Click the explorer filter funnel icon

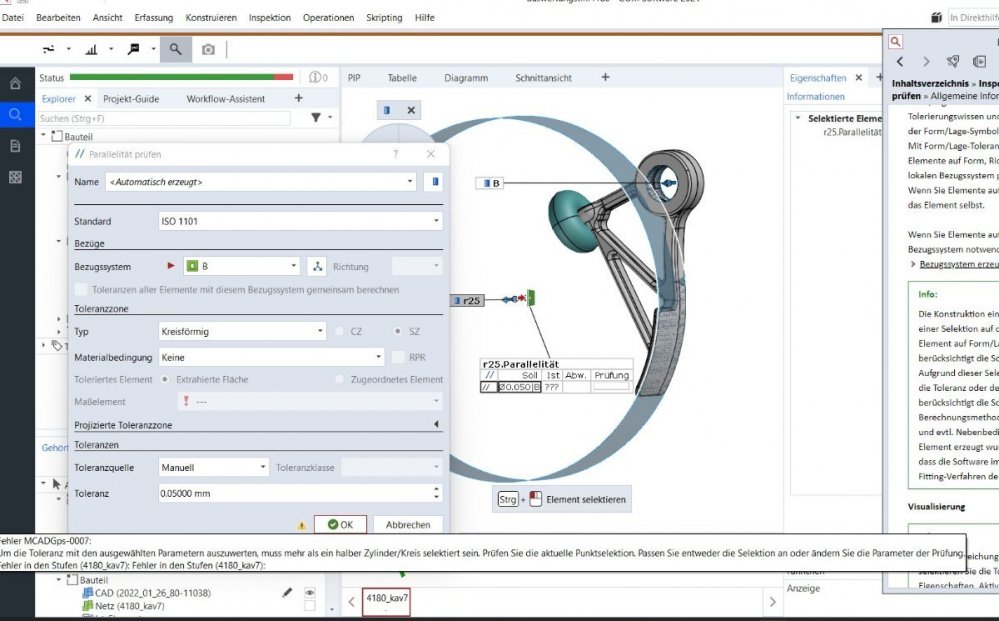click(x=316, y=118)
